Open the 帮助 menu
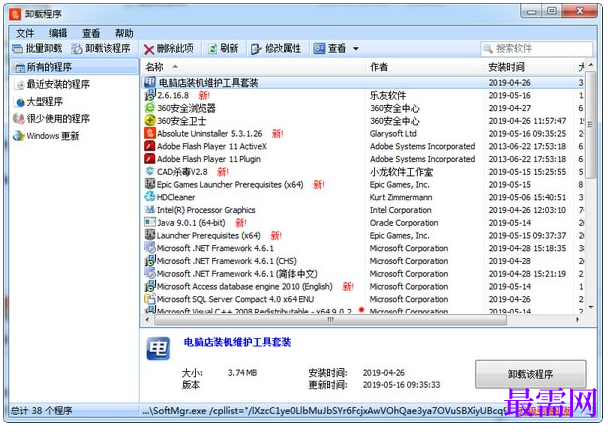The image size is (616, 434). pos(124,33)
